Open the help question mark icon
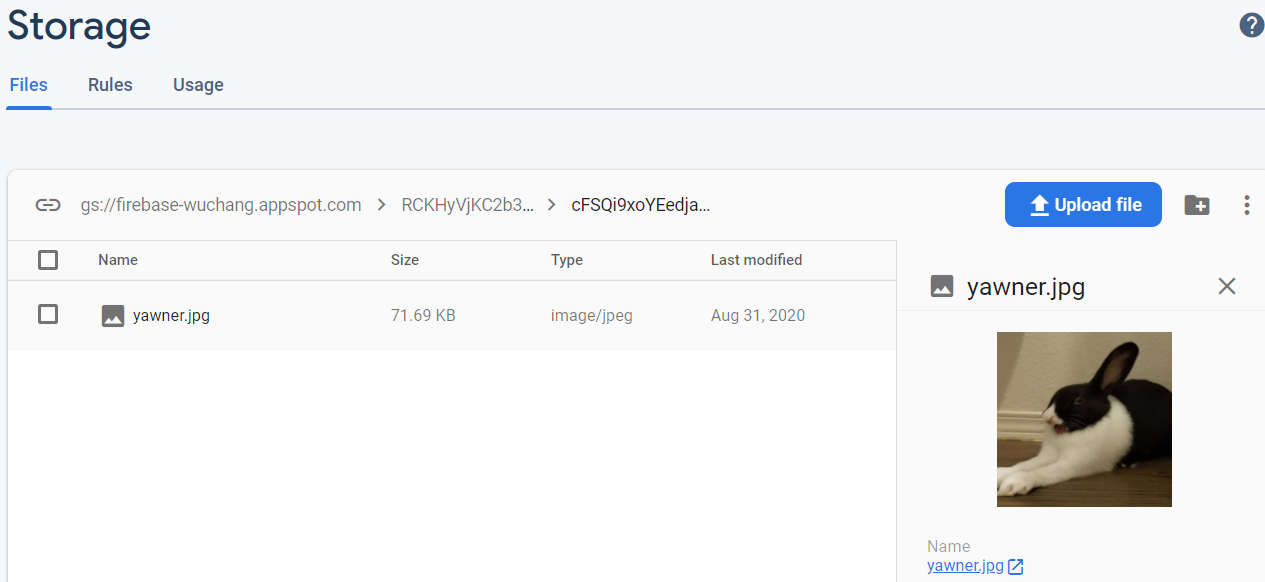The height and width of the screenshot is (582, 1265). point(1251,26)
